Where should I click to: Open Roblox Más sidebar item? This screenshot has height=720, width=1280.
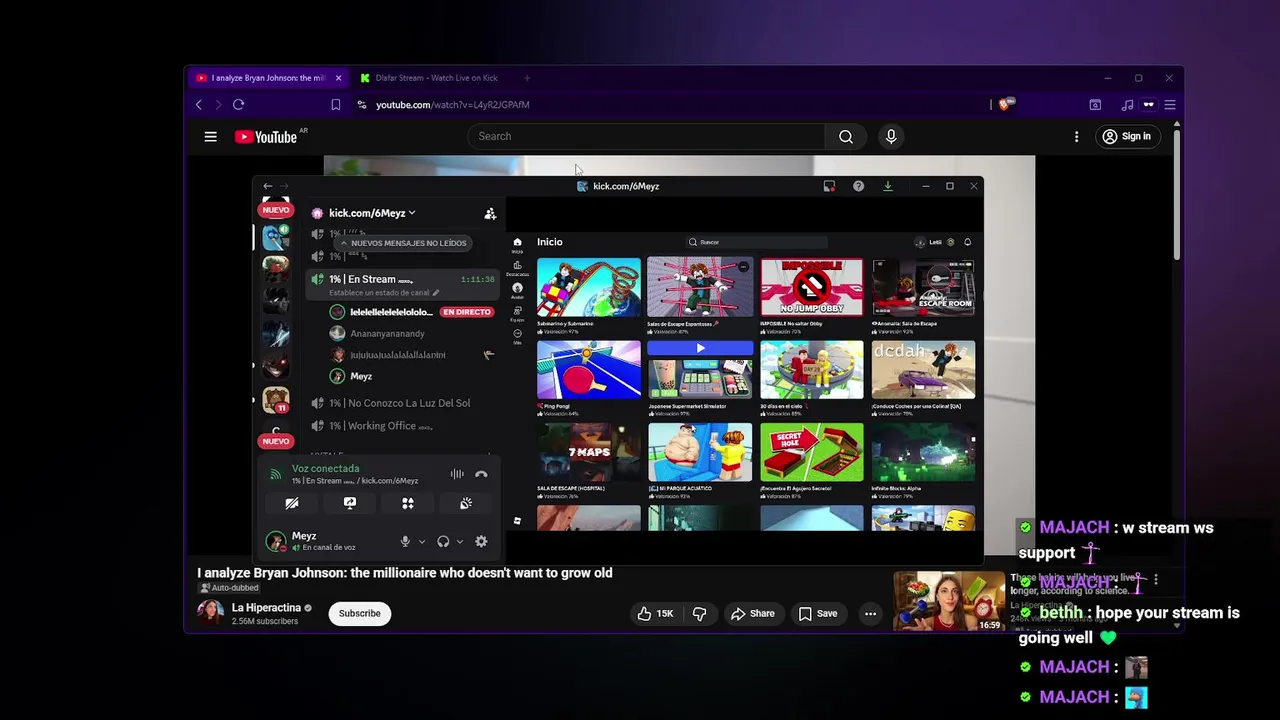point(517,336)
